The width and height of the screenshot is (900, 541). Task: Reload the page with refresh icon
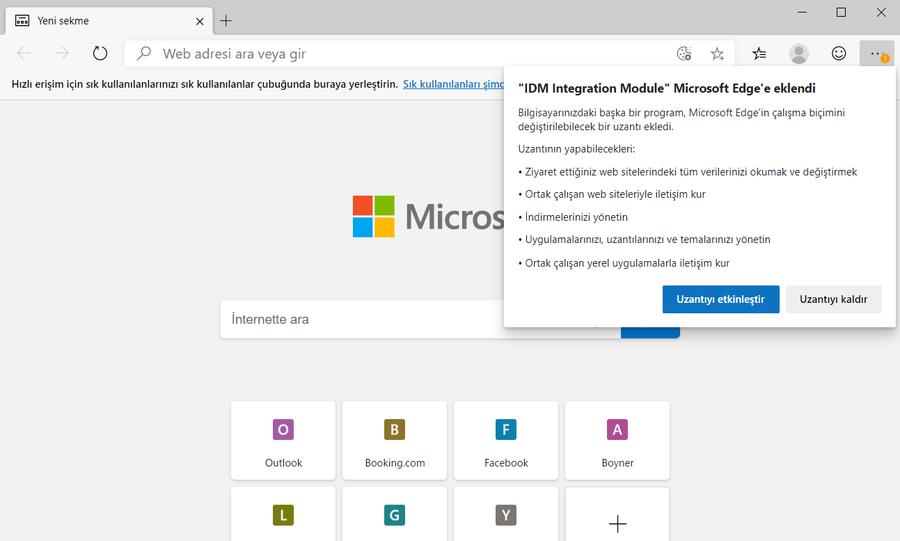click(100, 53)
